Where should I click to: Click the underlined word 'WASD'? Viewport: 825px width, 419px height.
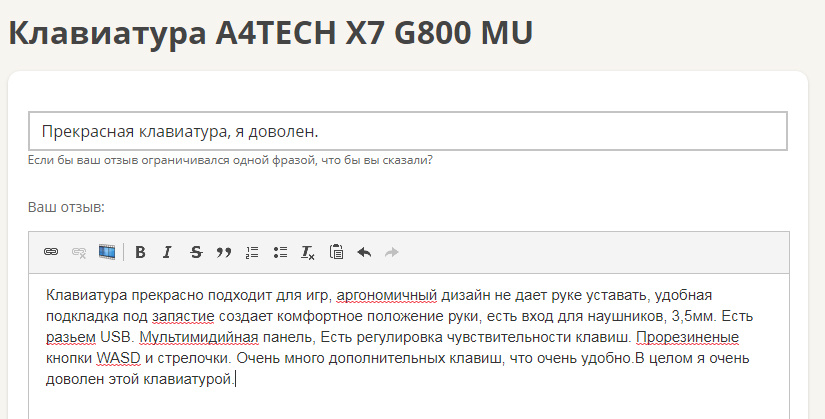(118, 358)
